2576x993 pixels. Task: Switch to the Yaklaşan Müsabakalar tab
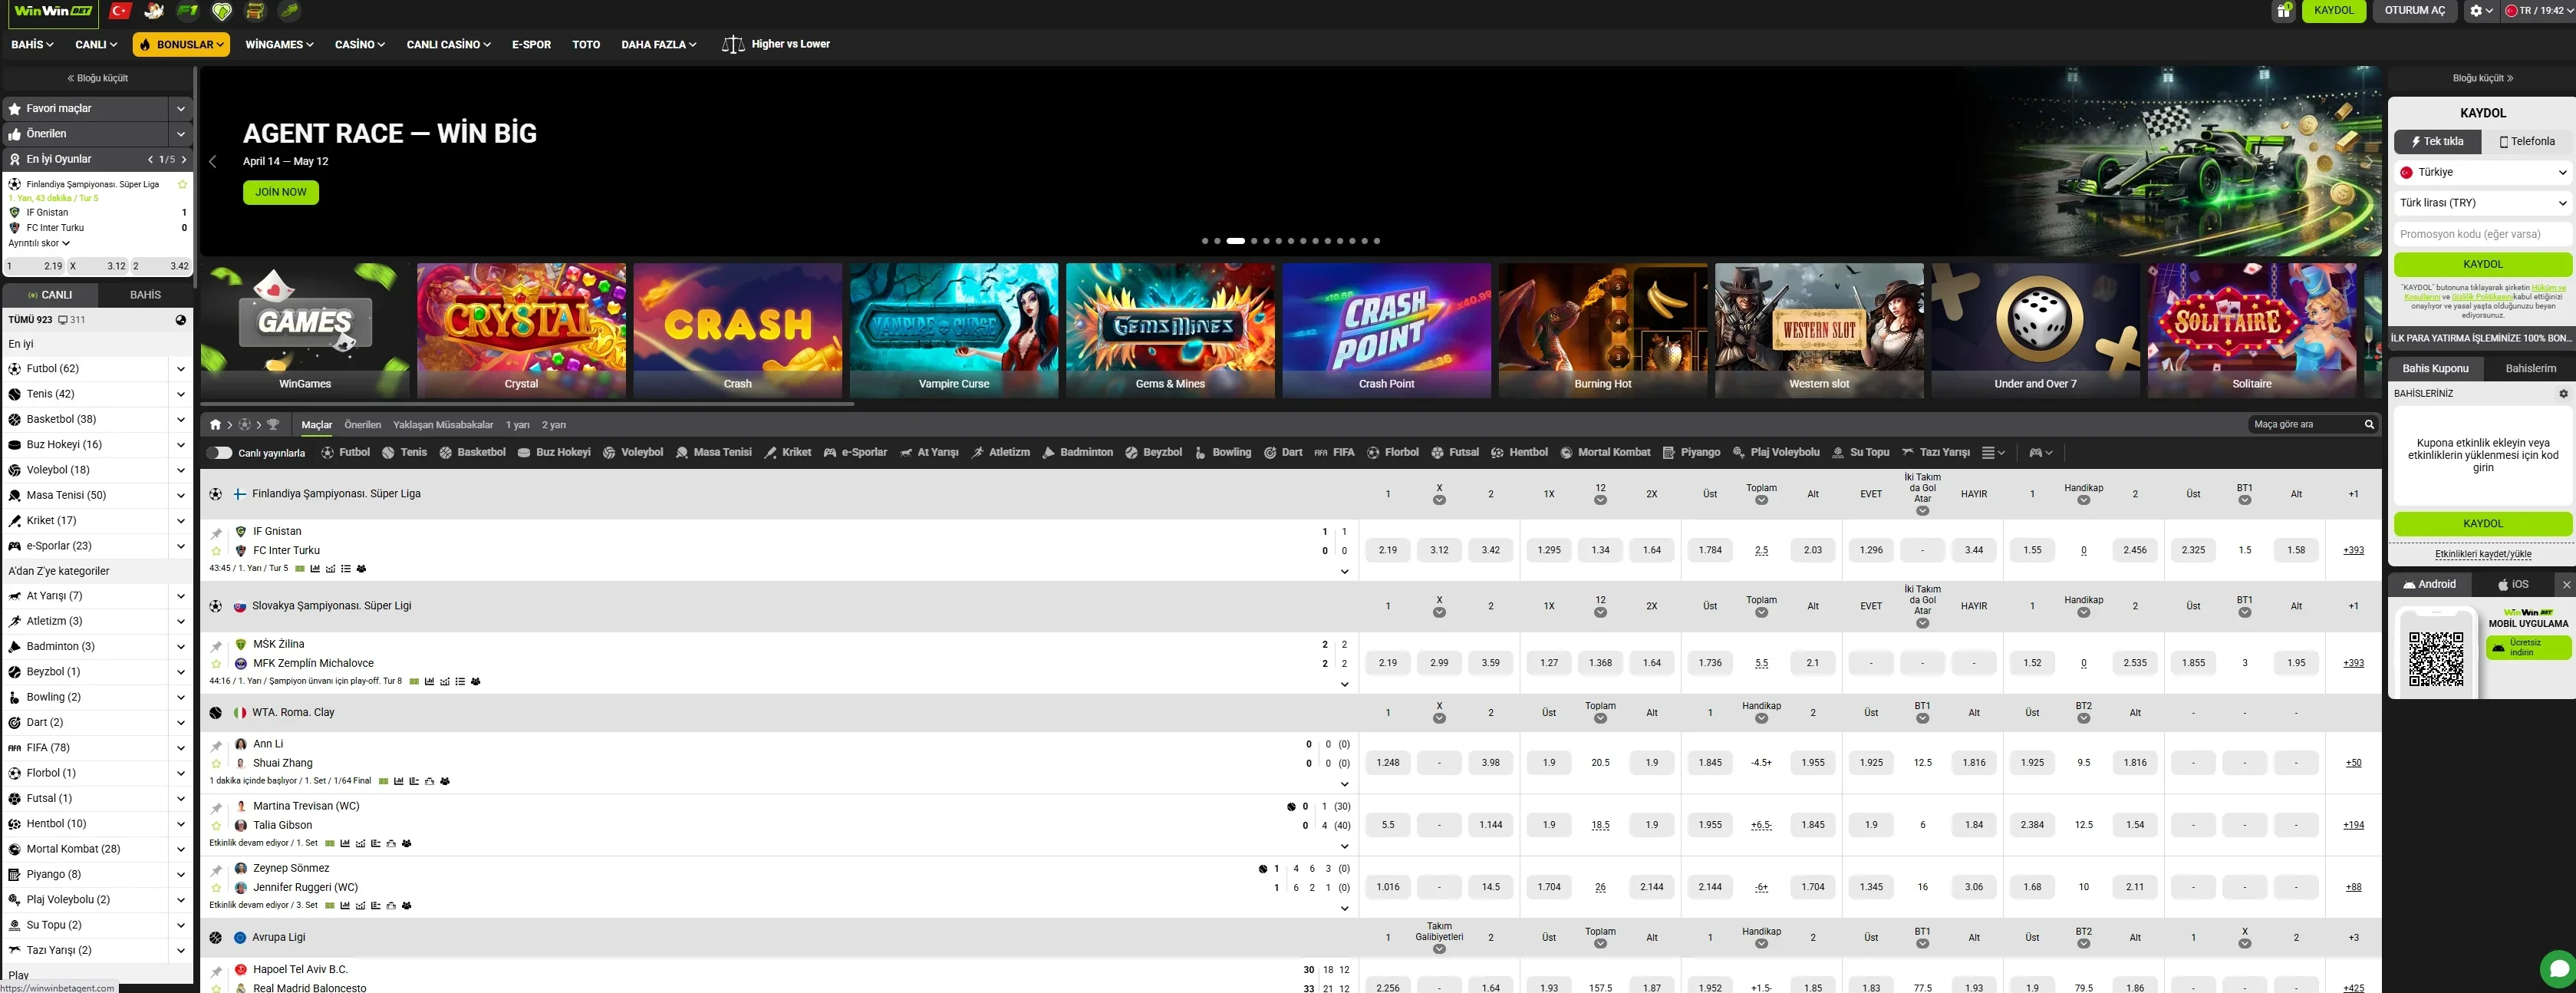[x=443, y=425]
